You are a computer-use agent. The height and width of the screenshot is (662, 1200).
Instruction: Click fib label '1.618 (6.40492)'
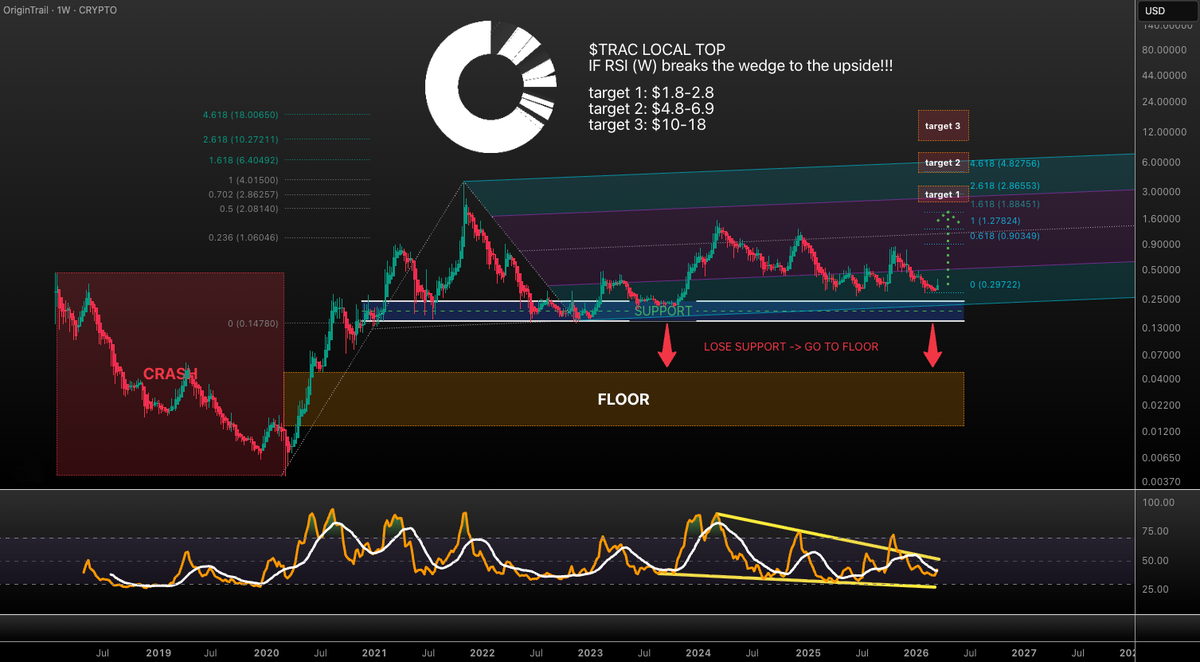(241, 159)
